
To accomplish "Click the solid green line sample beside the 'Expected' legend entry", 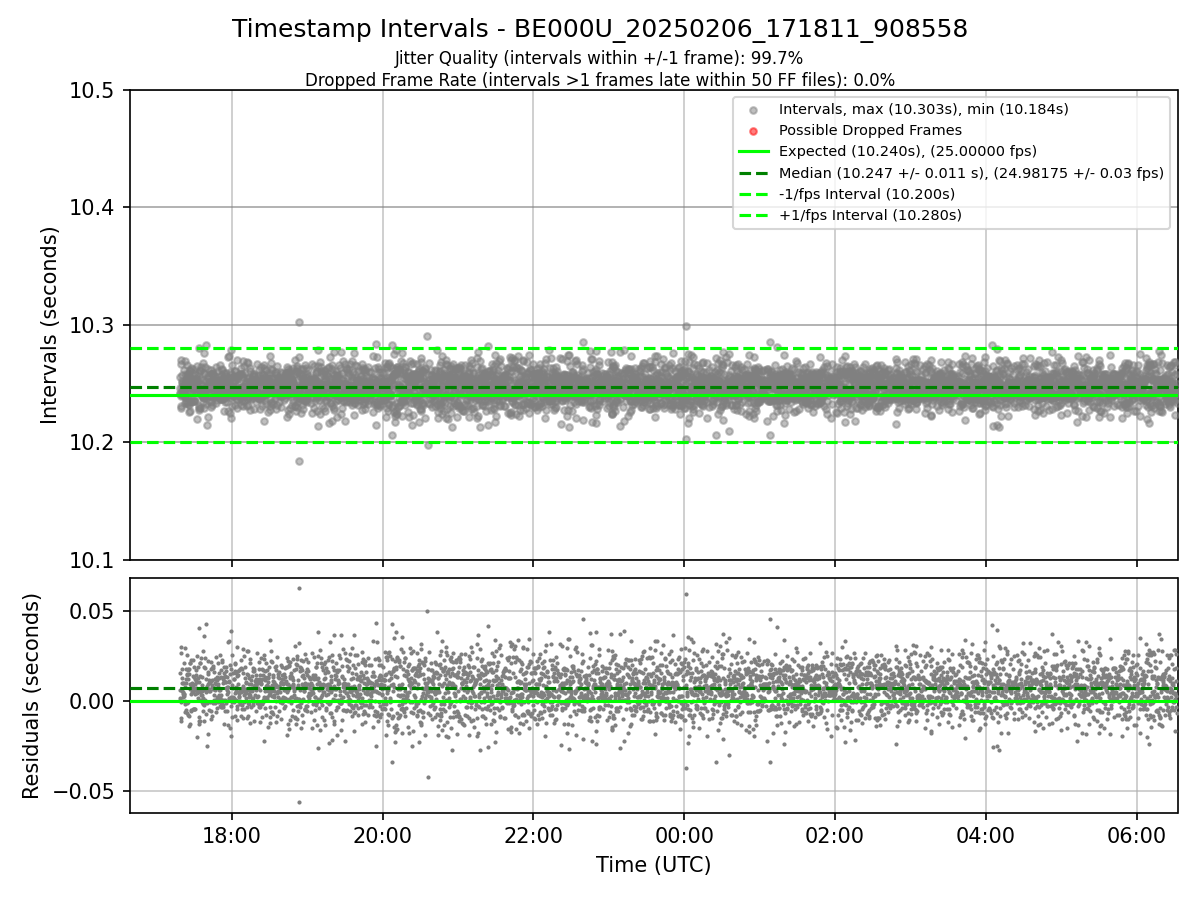I will tap(754, 152).
